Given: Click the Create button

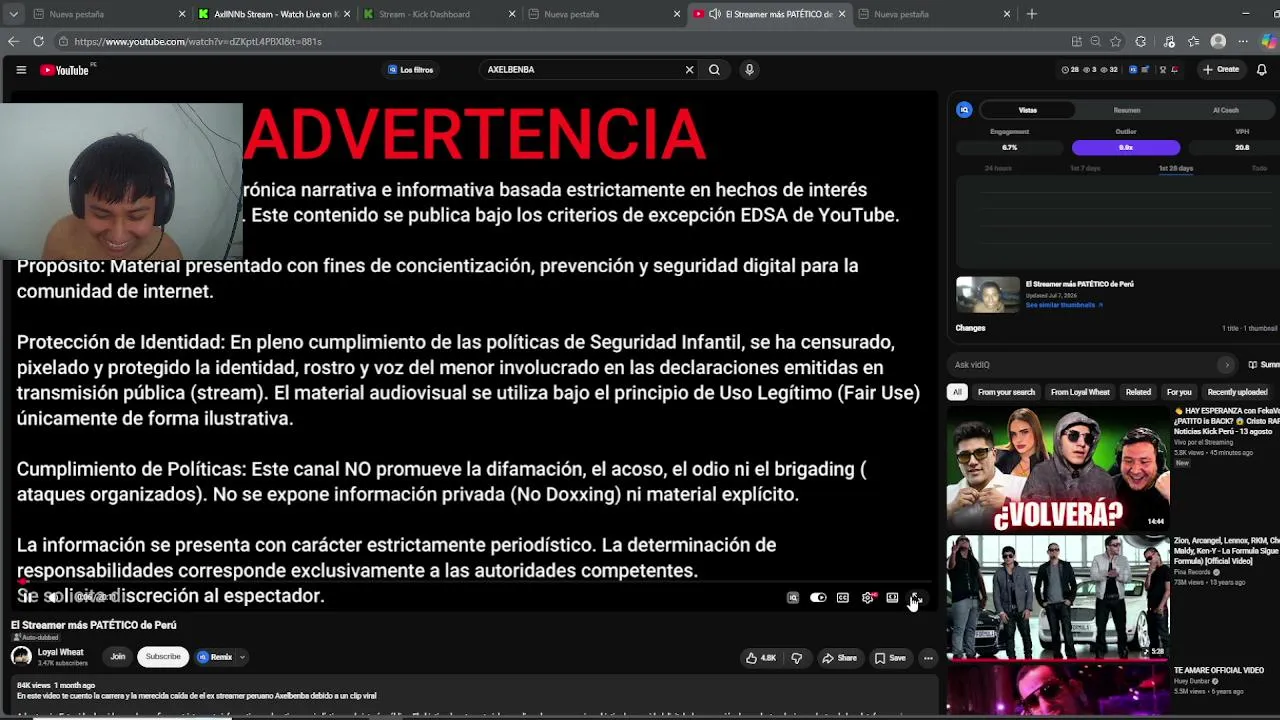Looking at the screenshot, I should pyautogui.click(x=1221, y=70).
